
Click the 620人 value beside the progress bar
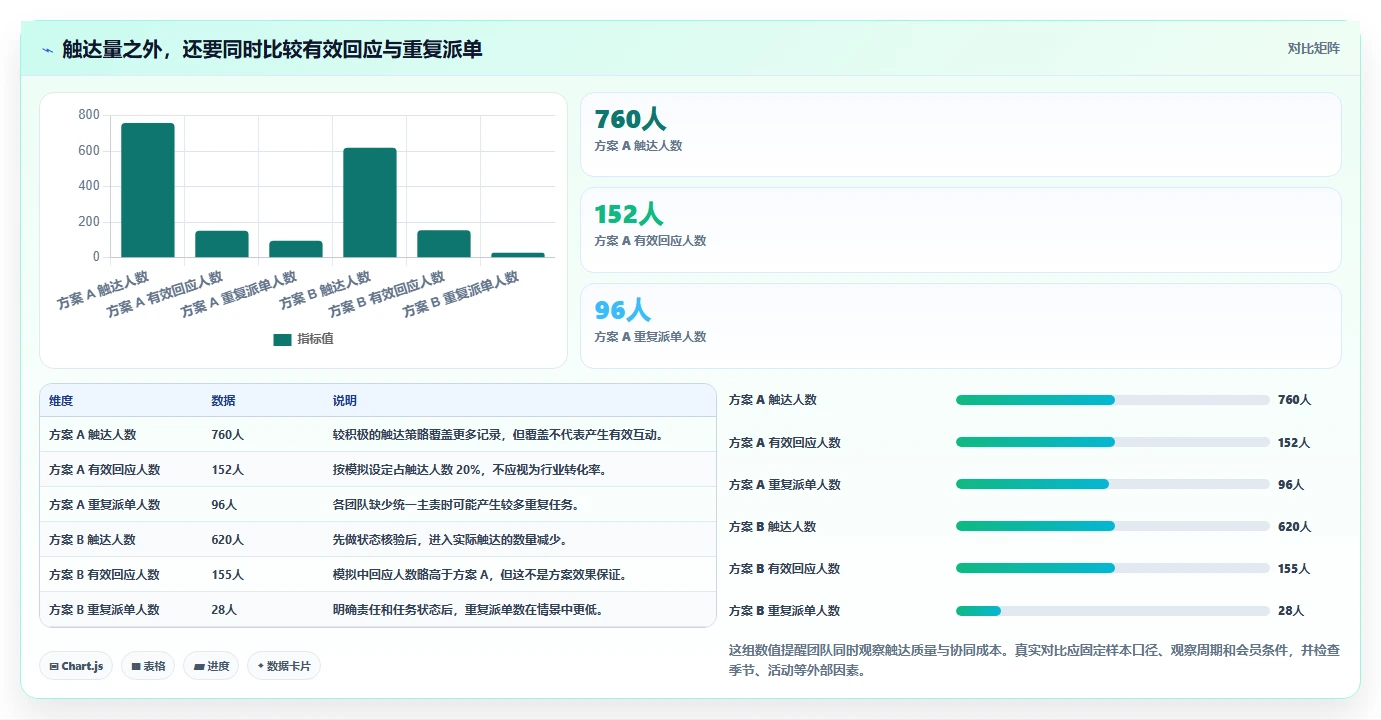(x=1294, y=526)
